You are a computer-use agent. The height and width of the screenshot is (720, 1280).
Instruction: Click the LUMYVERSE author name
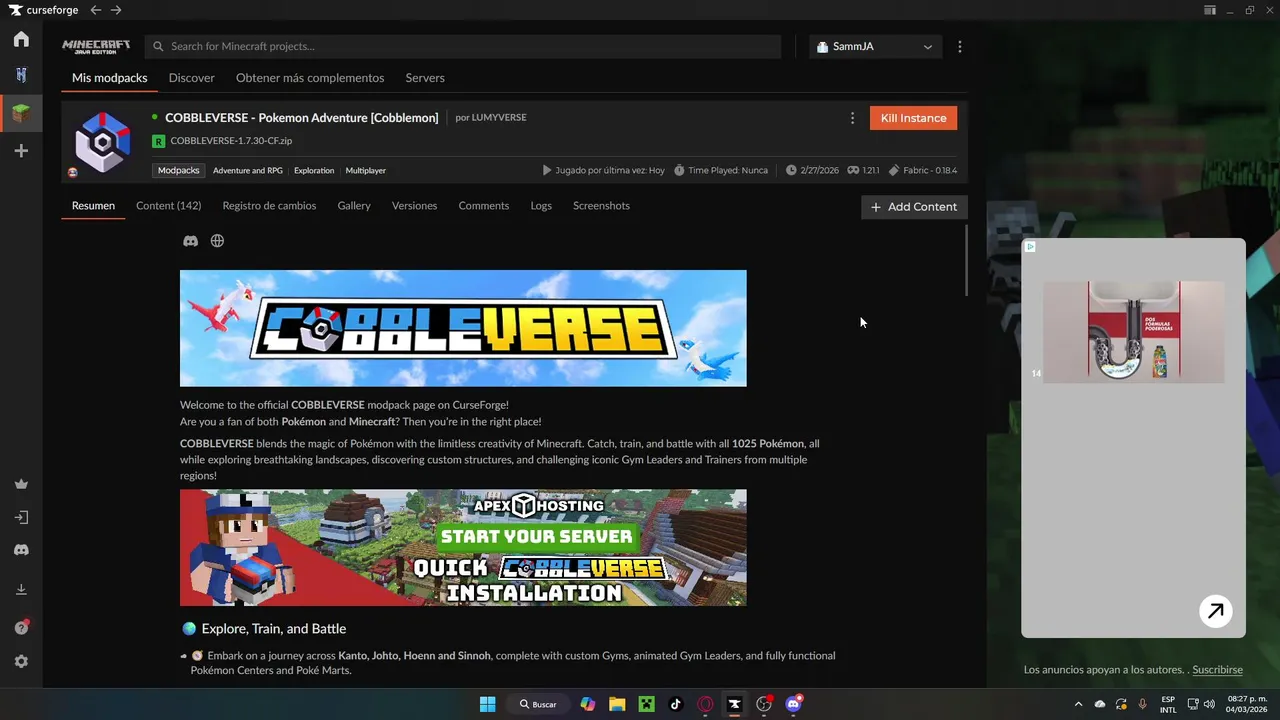[498, 118]
